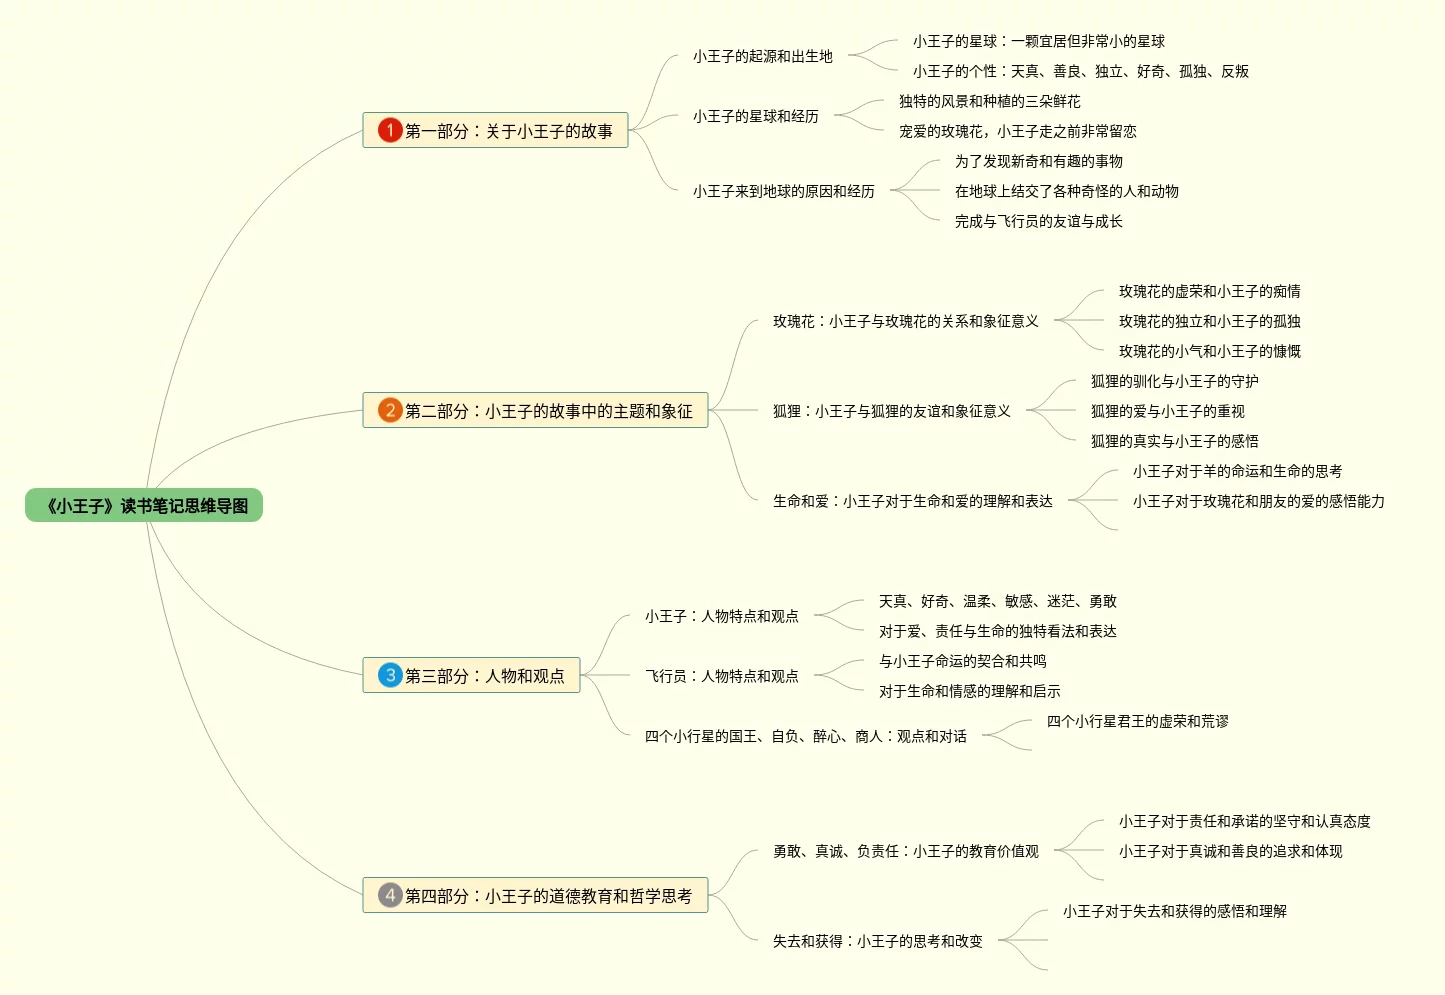Select the 飞行员：人物特点和观点 branch
This screenshot has width=1445, height=995.
pos(722,676)
